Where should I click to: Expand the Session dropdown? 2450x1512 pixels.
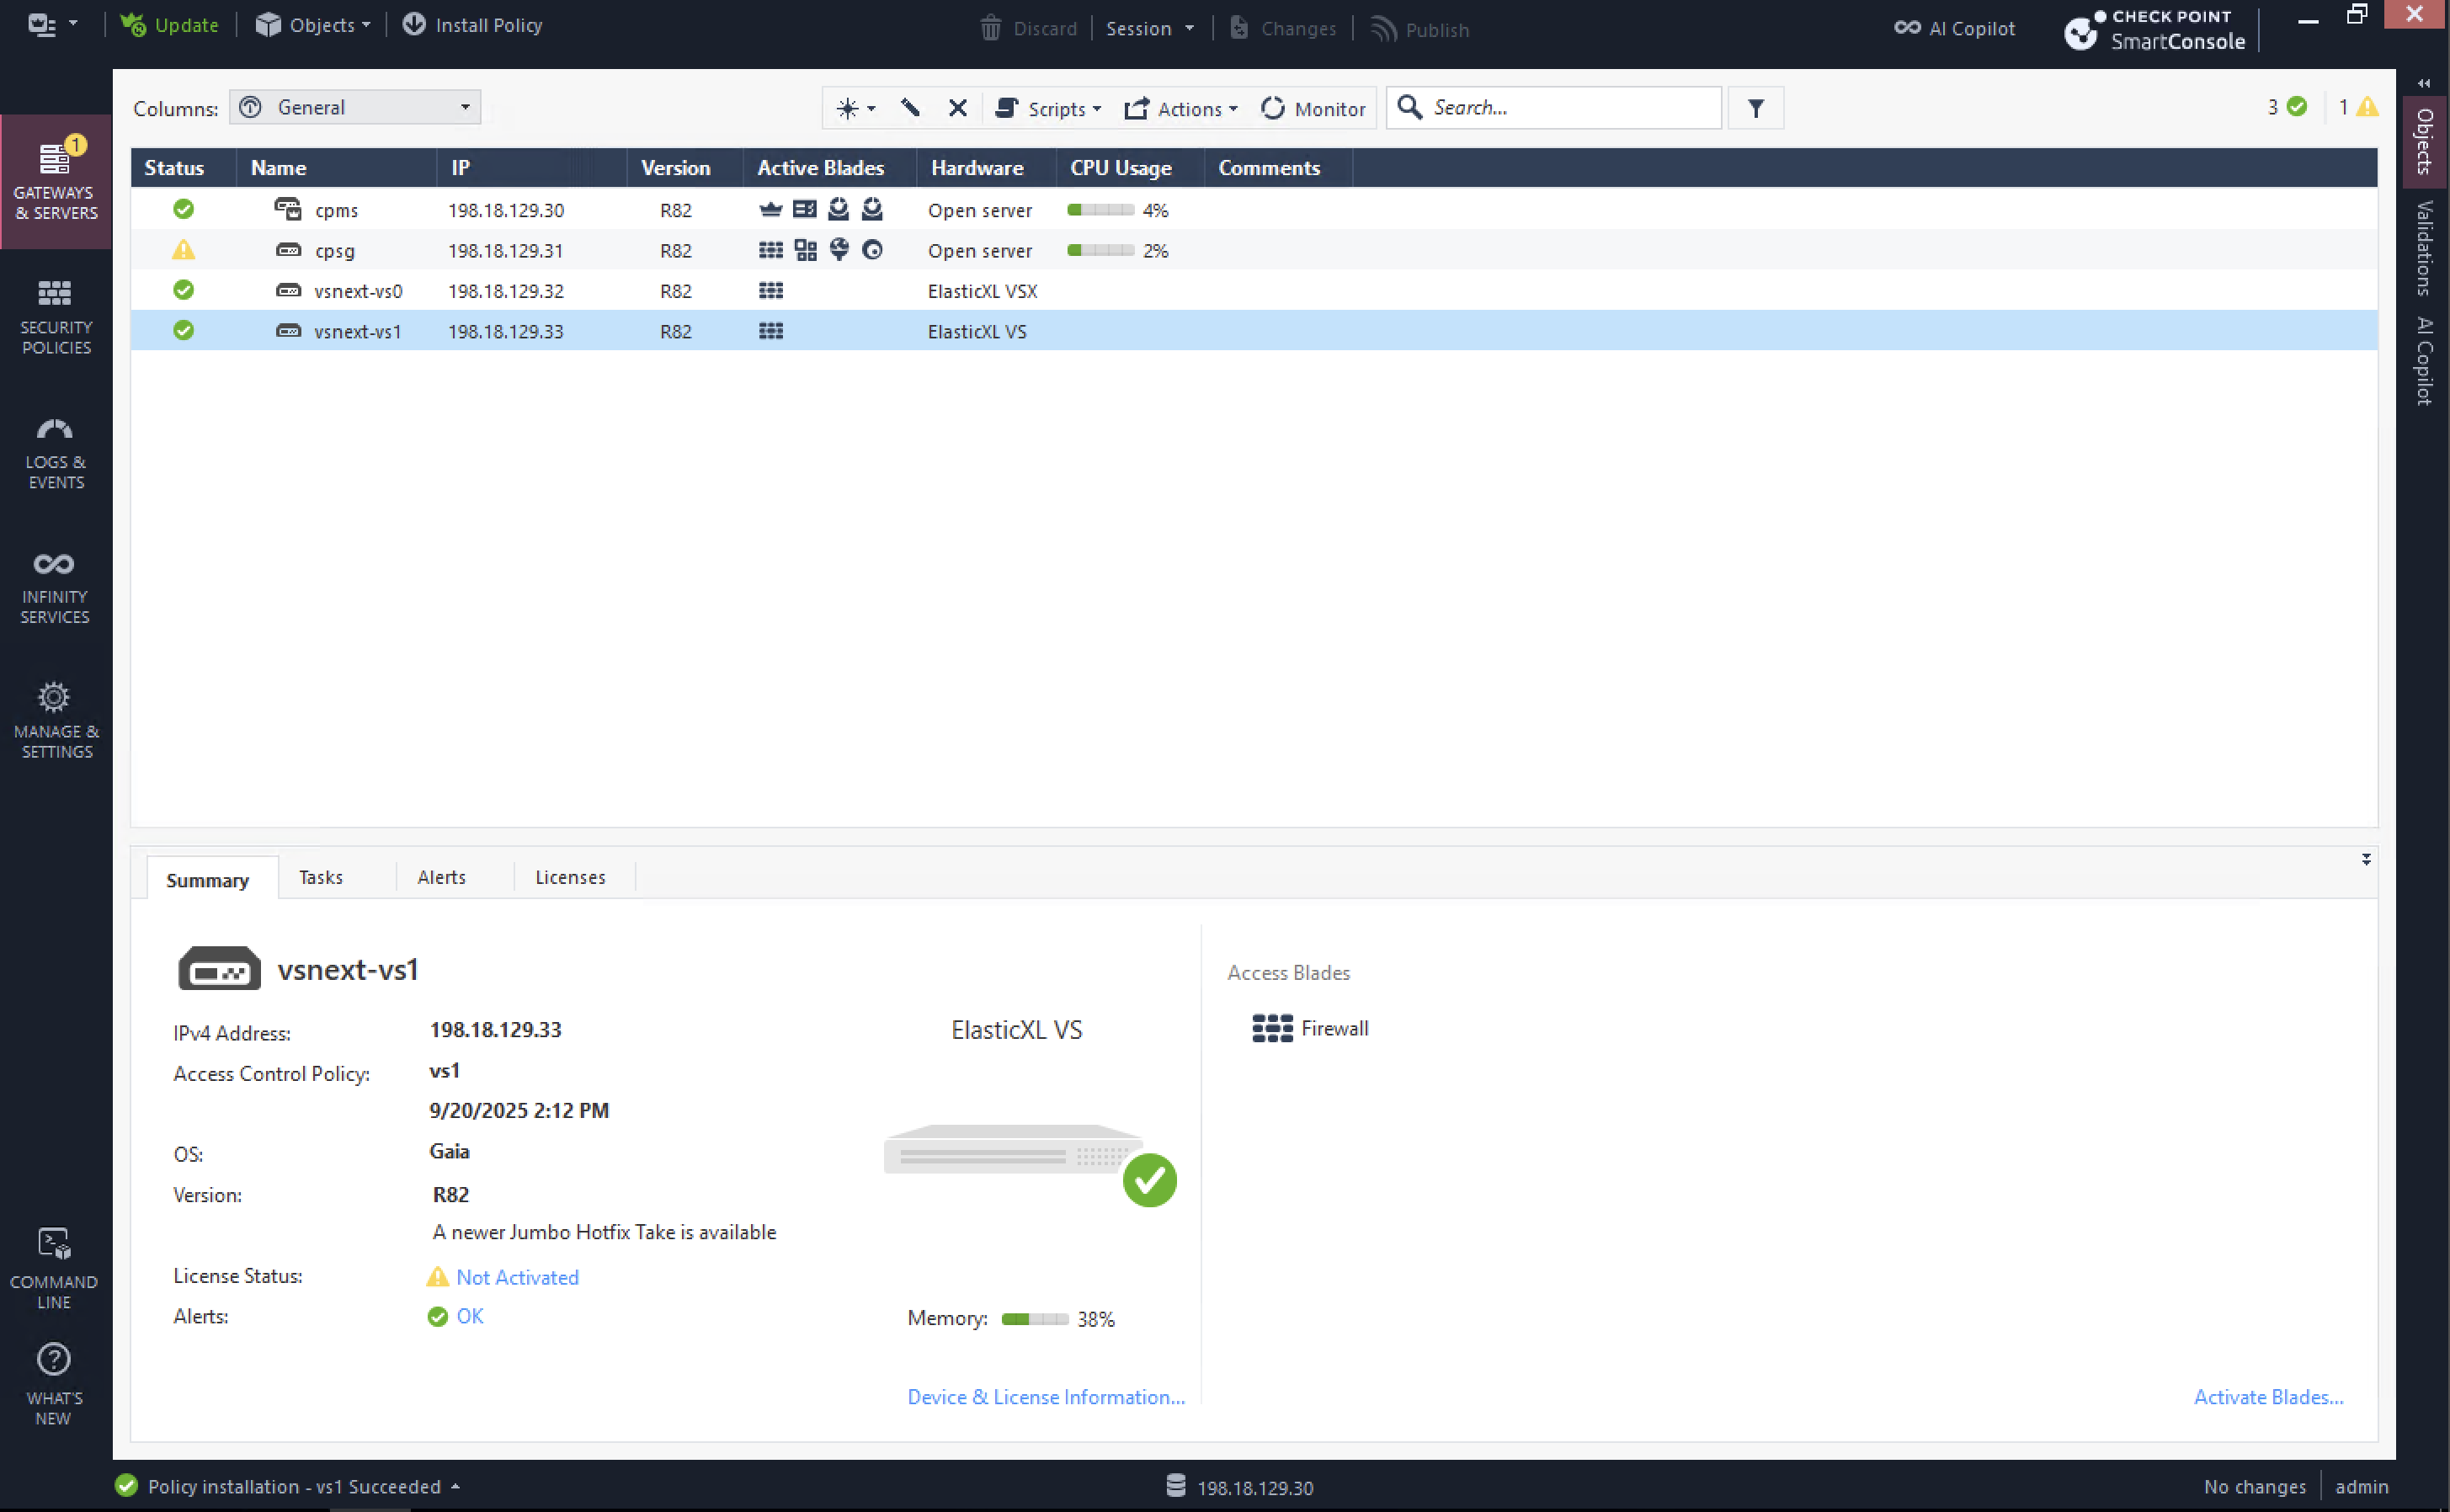1150,28
